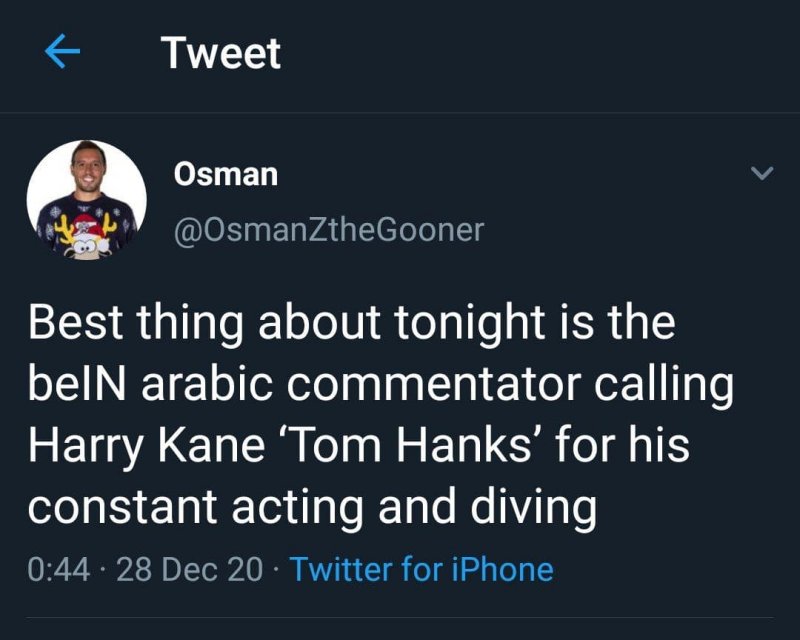
Task: Tap the word 'beIN' in the tweet body
Action: 72,386
